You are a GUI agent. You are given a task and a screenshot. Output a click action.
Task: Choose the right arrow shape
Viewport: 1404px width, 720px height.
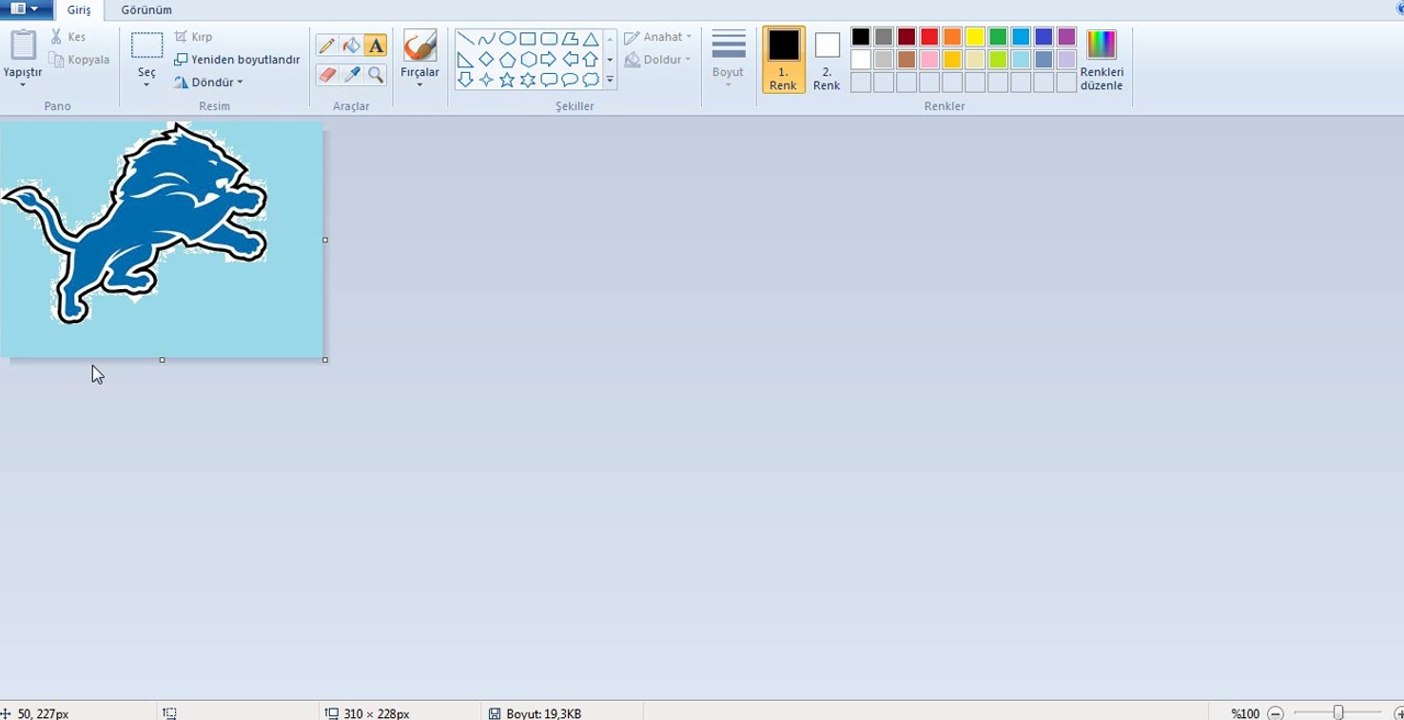pyautogui.click(x=549, y=60)
